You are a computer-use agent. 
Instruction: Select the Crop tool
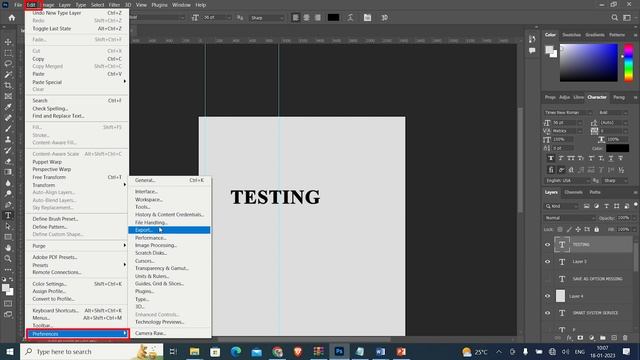tap(8, 85)
